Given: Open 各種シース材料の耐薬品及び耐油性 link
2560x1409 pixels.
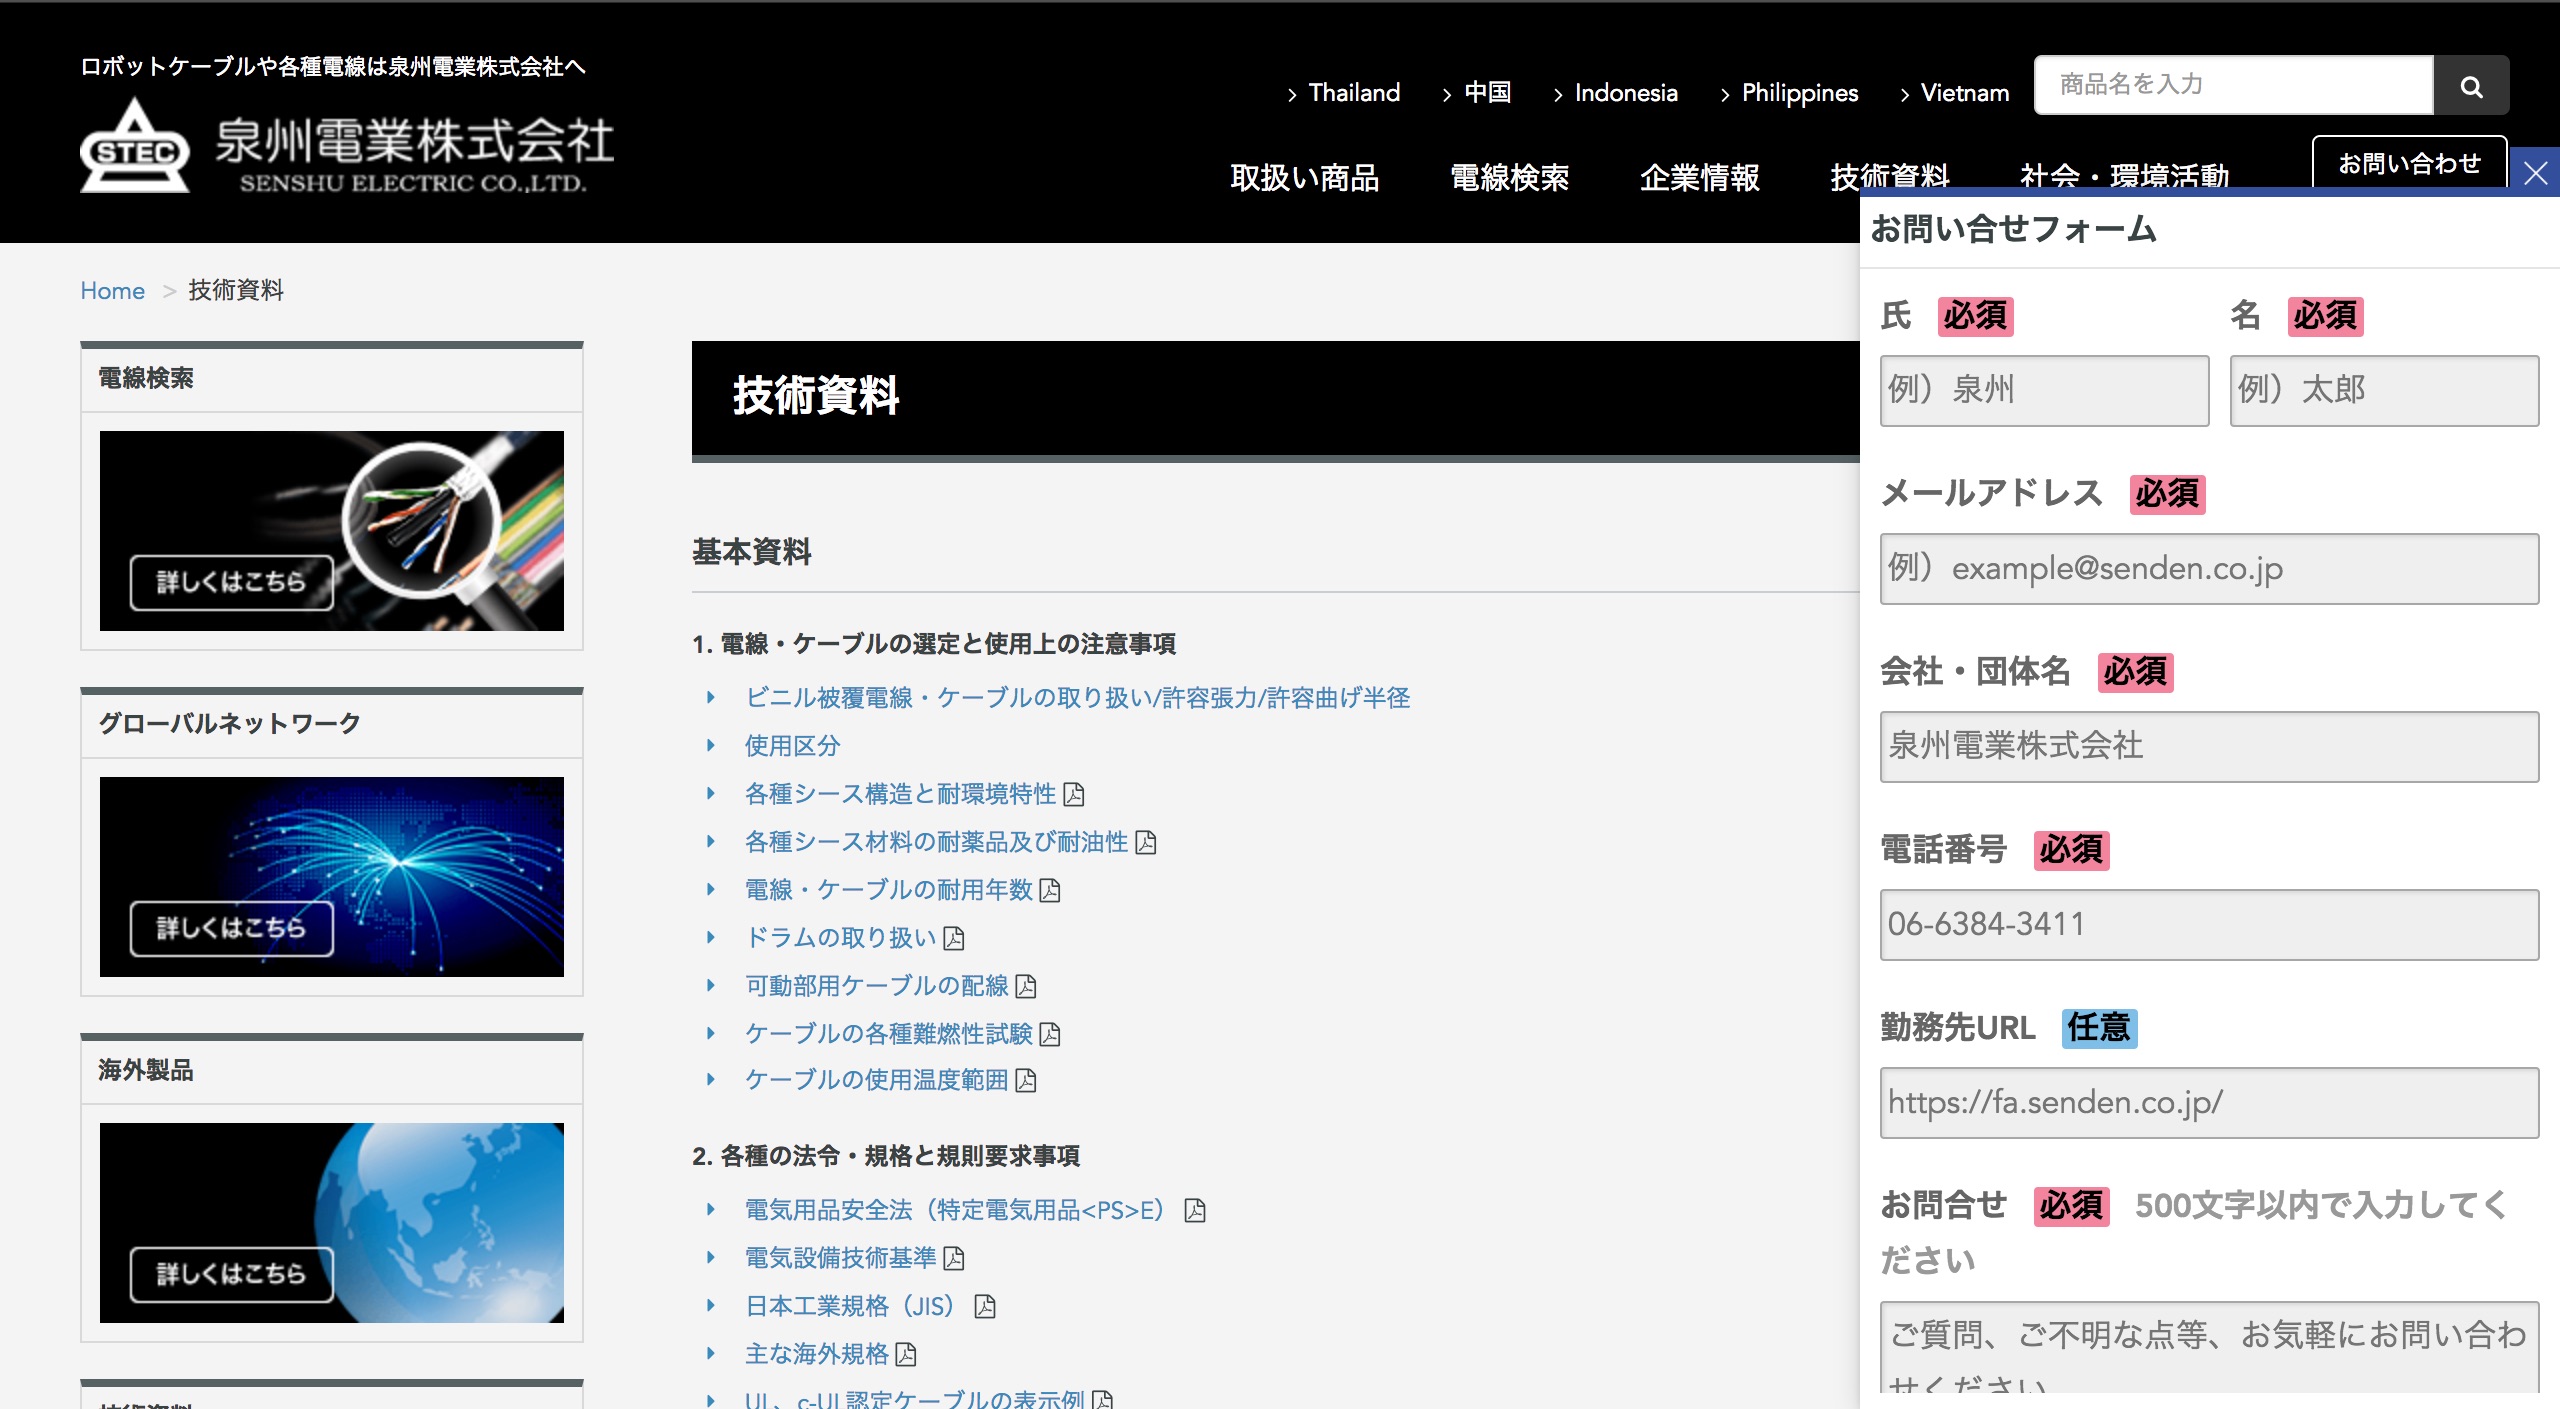Looking at the screenshot, I should coord(936,841).
